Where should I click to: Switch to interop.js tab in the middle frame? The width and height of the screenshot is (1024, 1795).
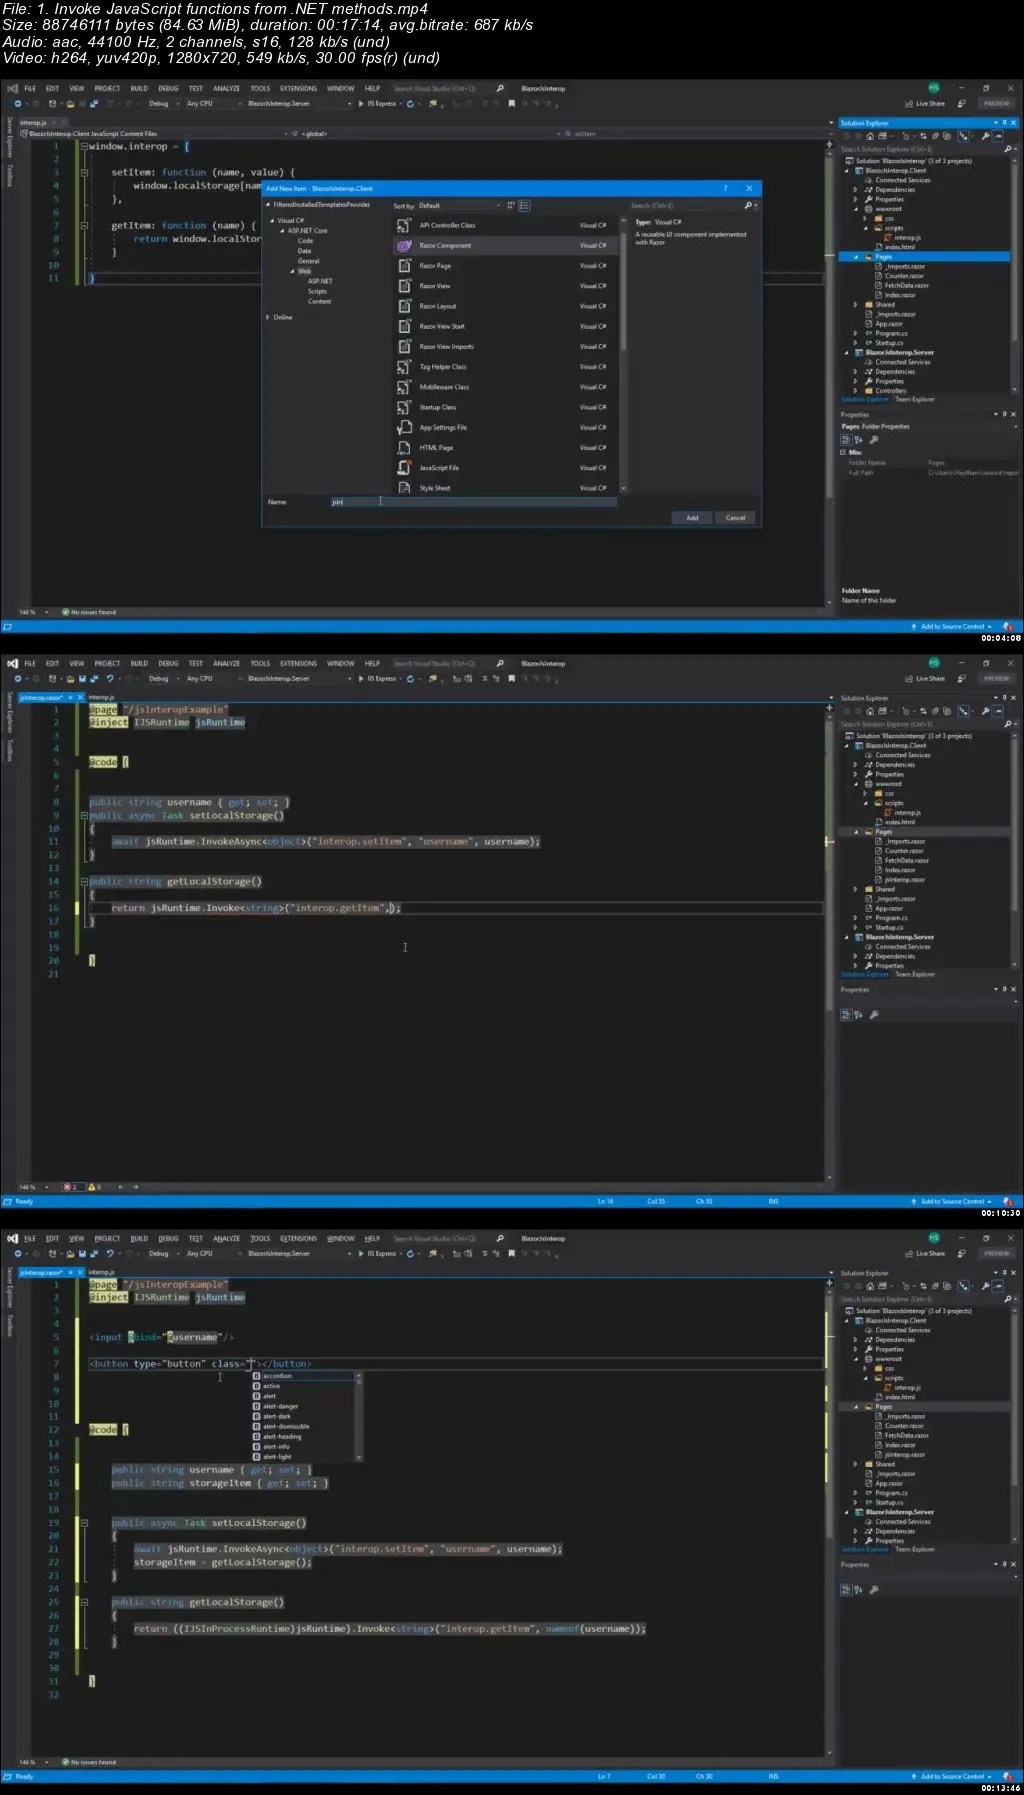click(x=102, y=697)
